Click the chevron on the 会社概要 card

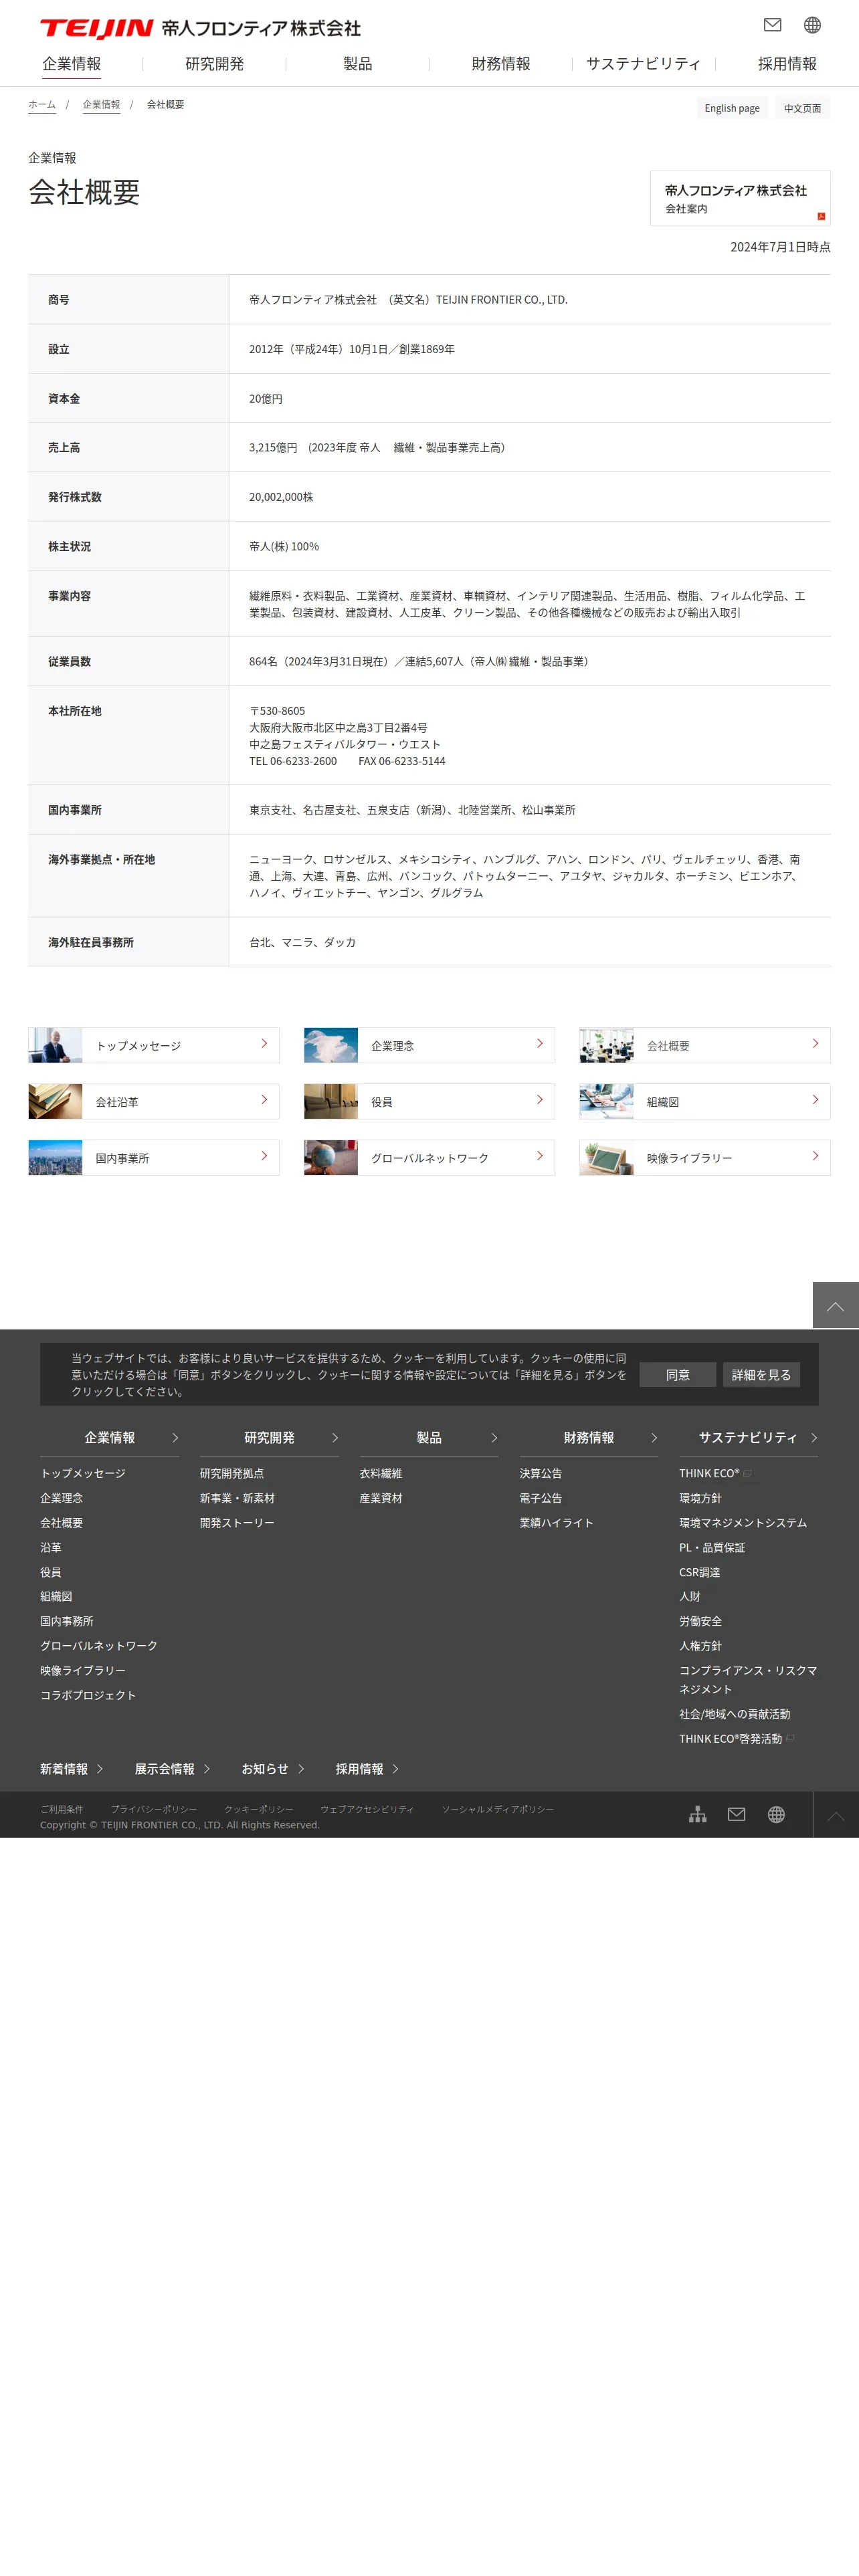coord(815,1044)
